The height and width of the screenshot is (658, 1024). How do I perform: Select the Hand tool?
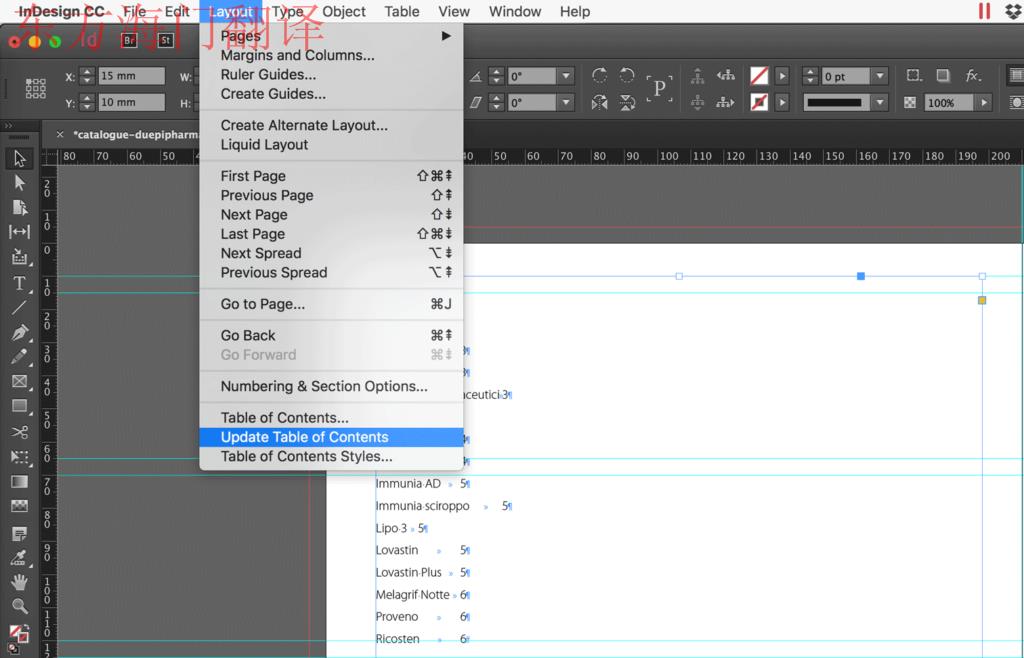(20, 582)
